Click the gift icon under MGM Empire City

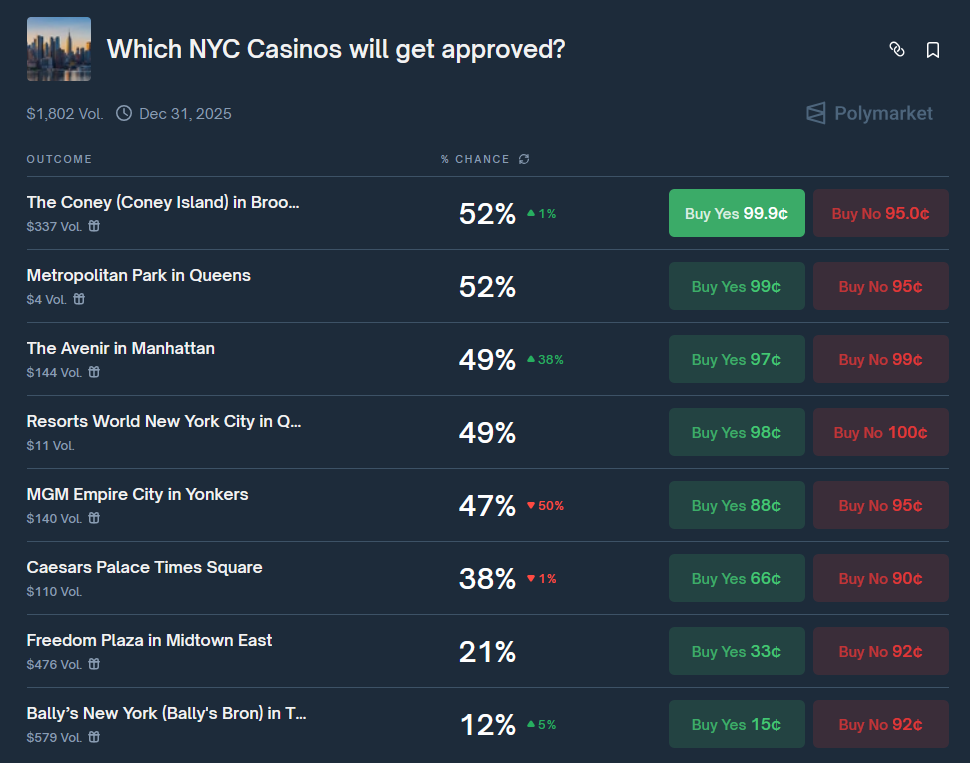pyautogui.click(x=94, y=518)
